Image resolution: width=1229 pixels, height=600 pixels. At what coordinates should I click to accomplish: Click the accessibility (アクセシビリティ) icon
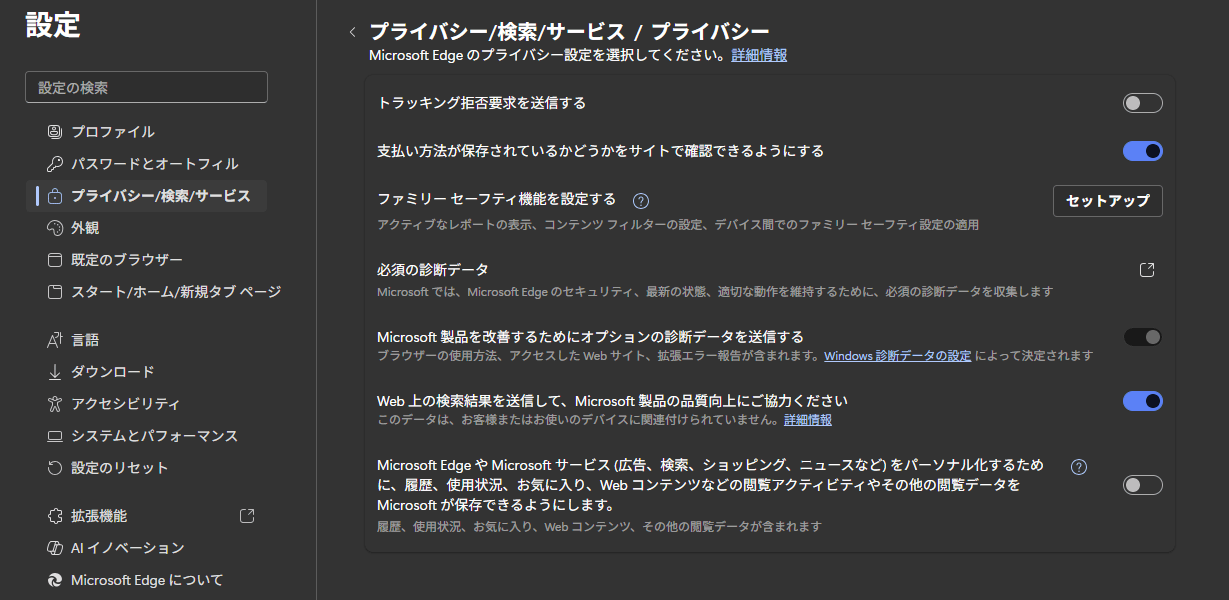click(55, 404)
